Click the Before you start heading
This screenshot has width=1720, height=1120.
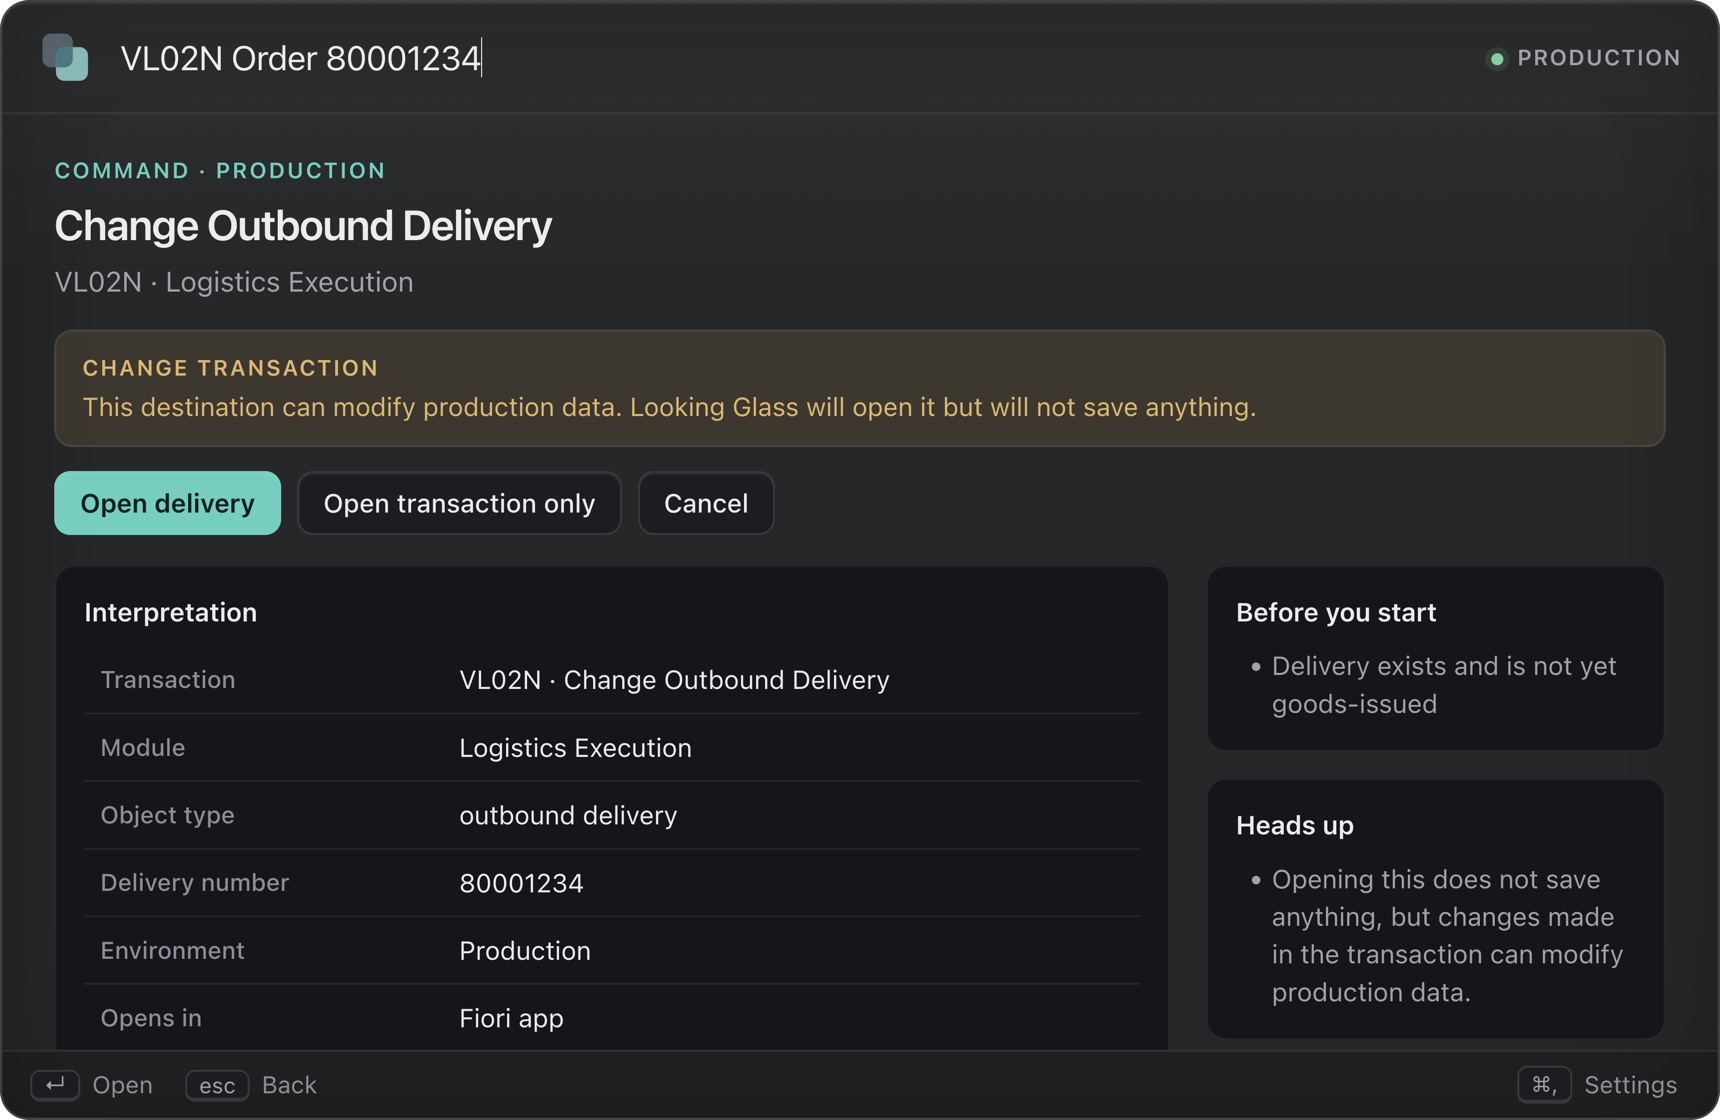(x=1336, y=612)
